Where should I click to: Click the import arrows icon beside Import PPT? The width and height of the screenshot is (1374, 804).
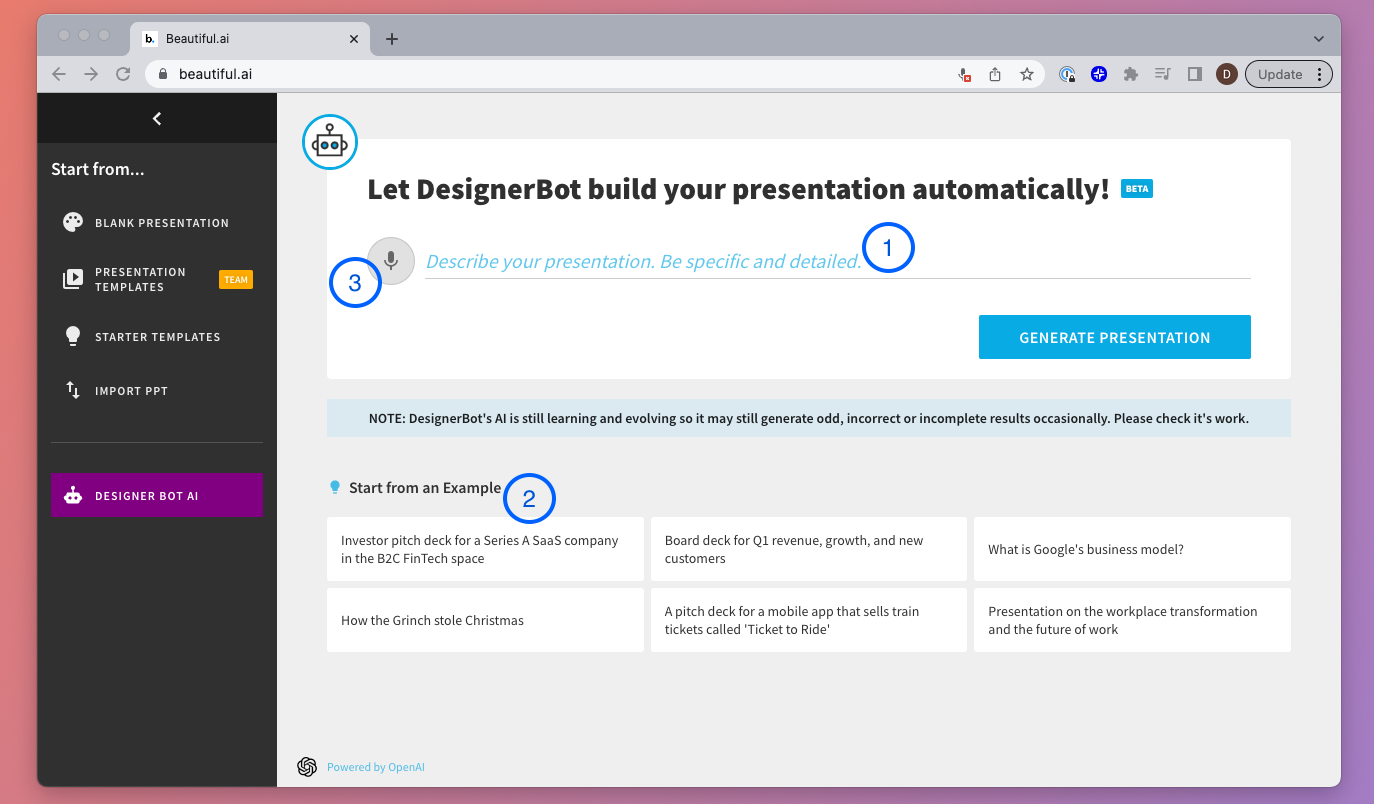coord(73,390)
